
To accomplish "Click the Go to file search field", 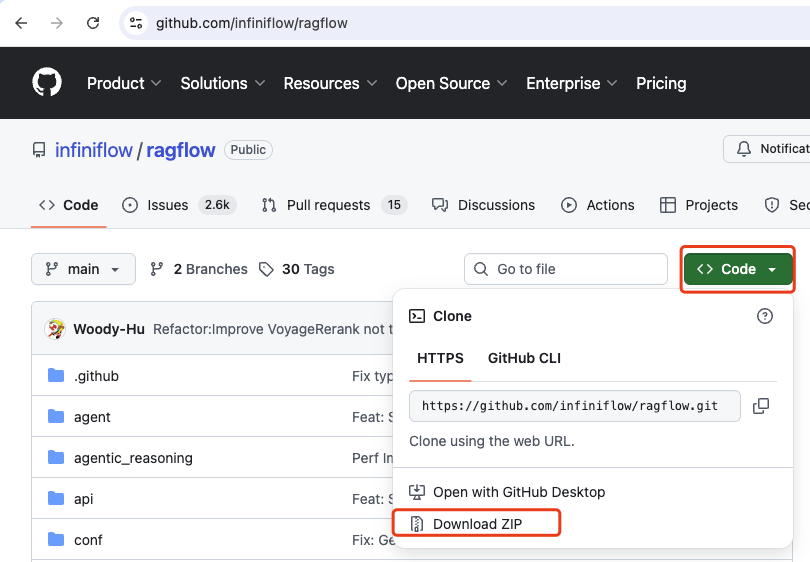I will (566, 269).
